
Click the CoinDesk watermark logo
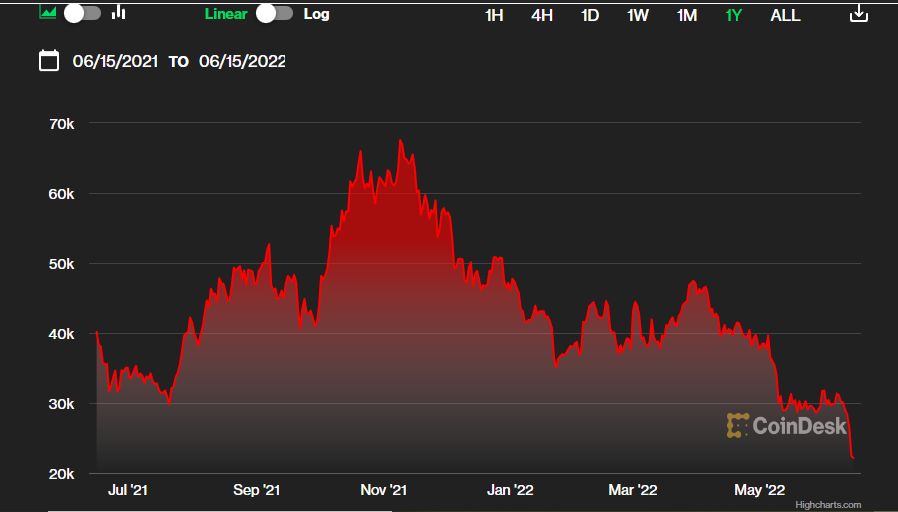coord(786,426)
